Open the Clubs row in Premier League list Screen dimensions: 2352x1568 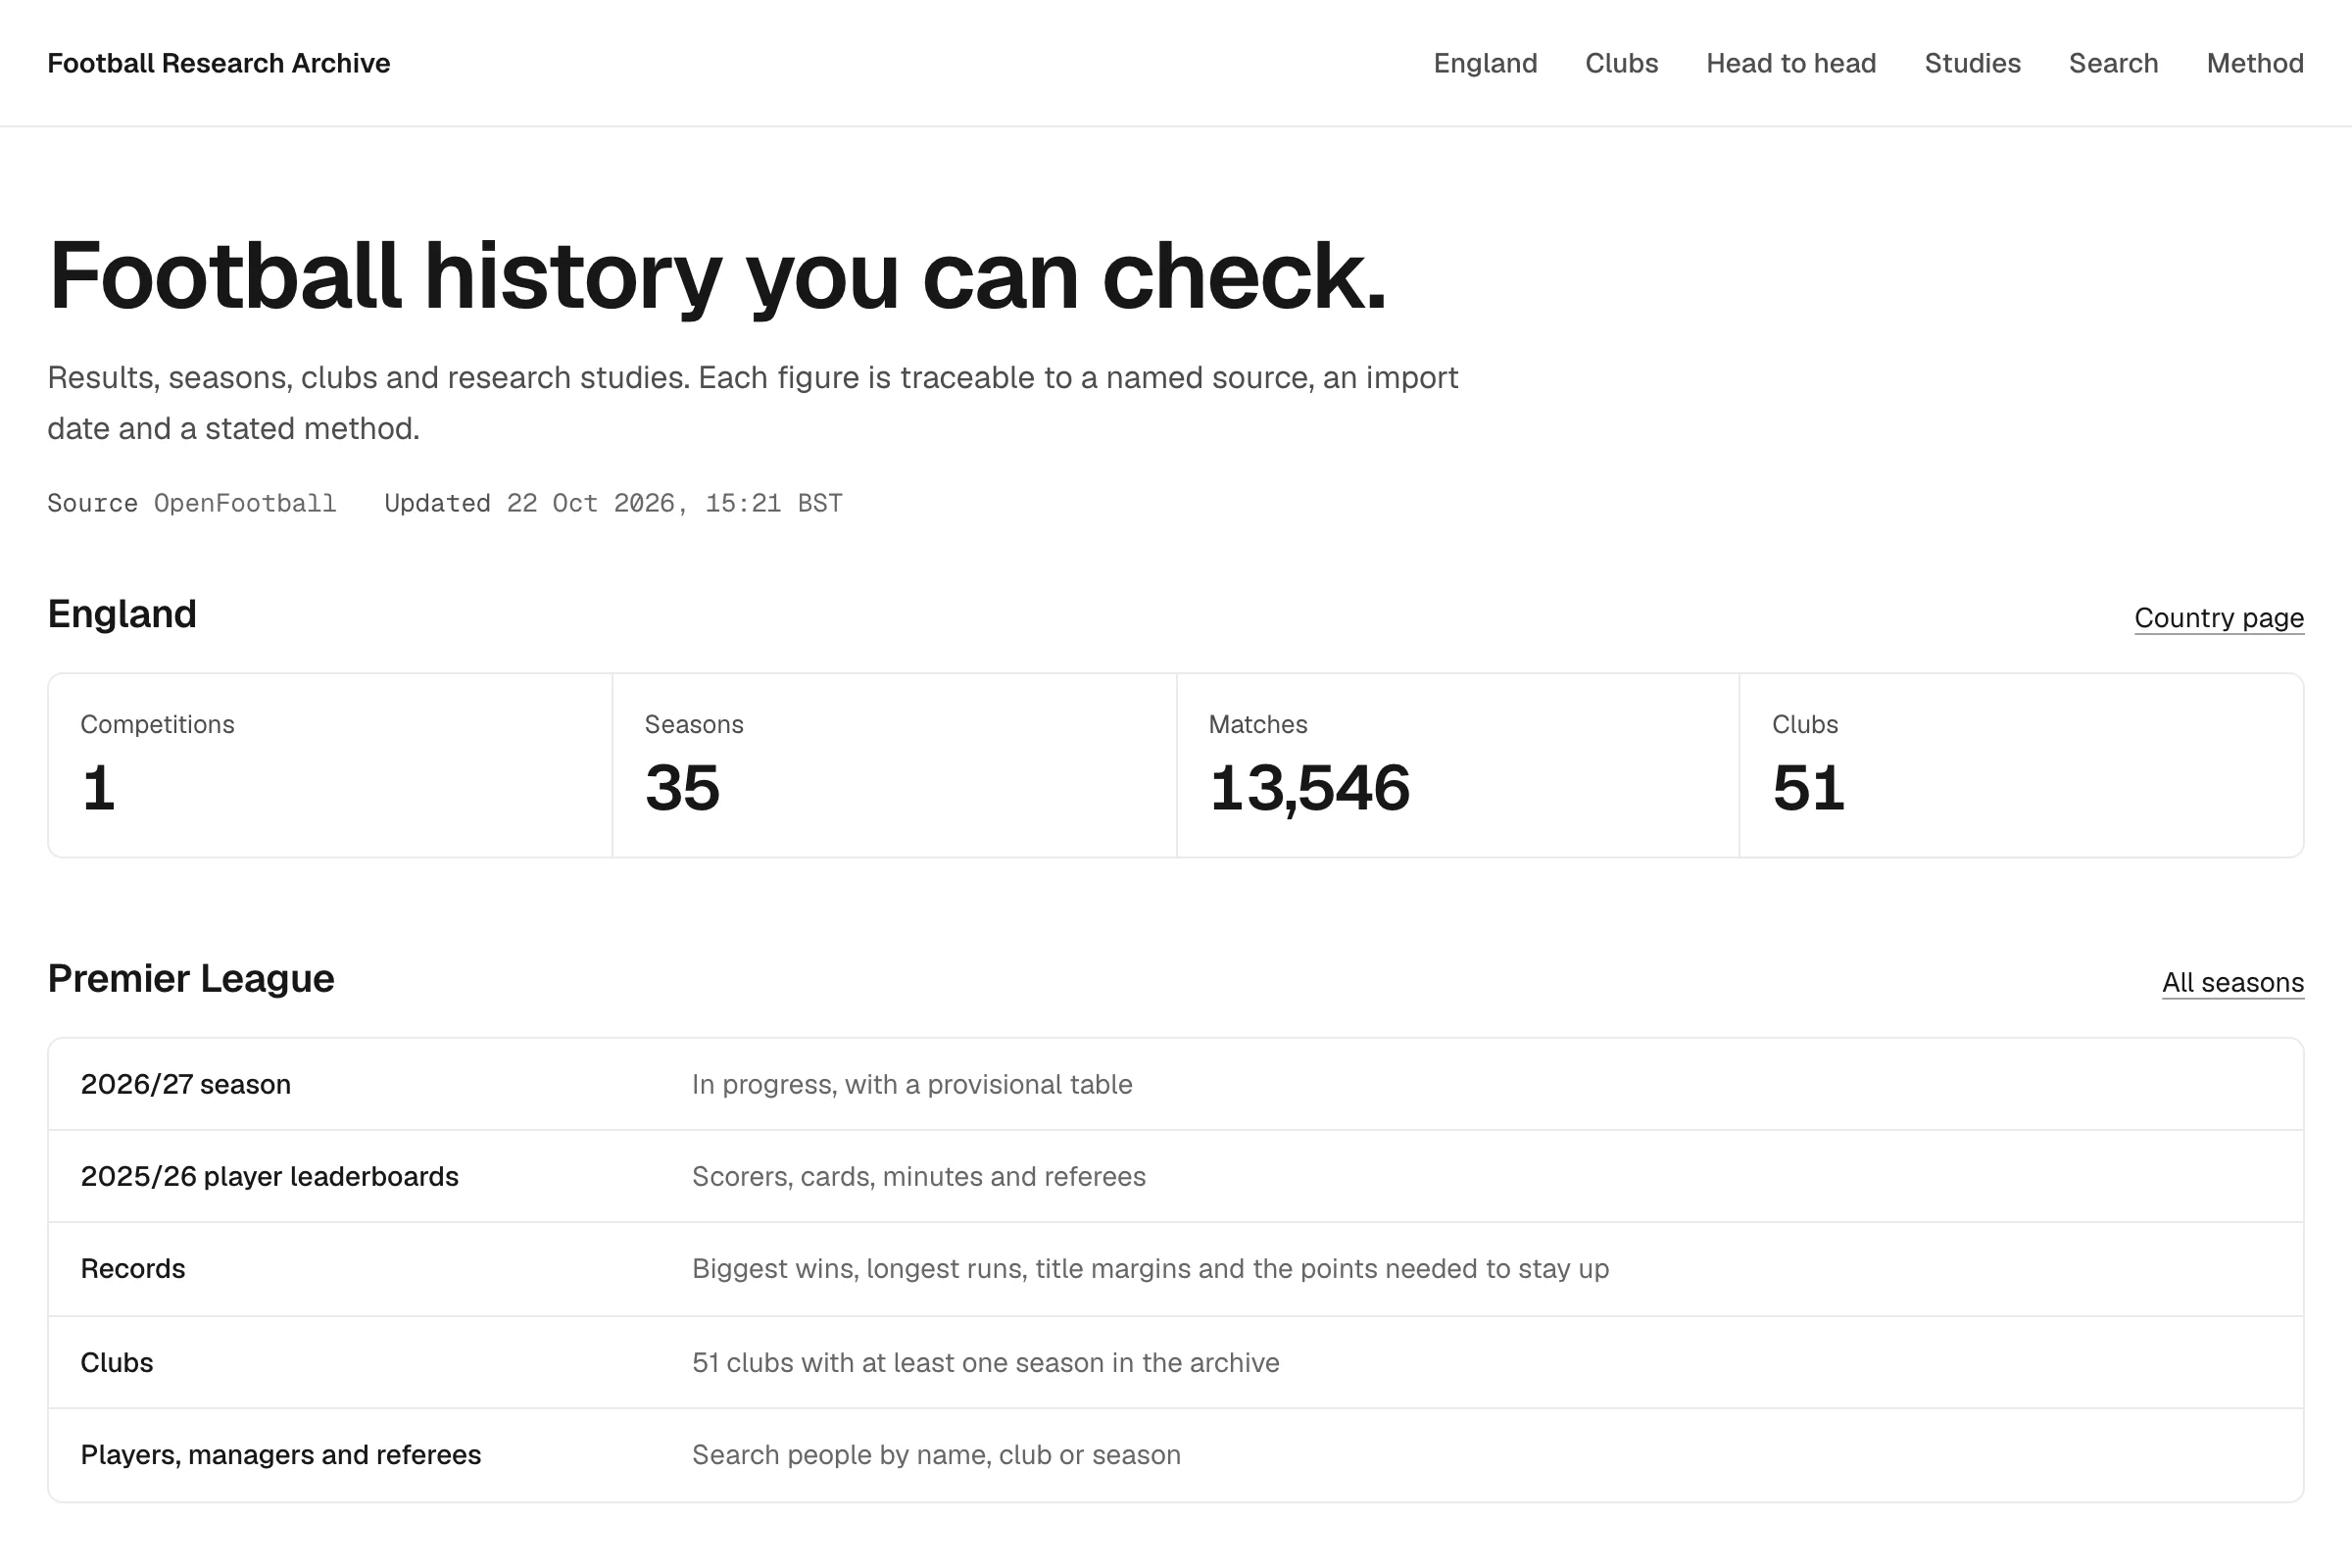[x=1176, y=1363]
